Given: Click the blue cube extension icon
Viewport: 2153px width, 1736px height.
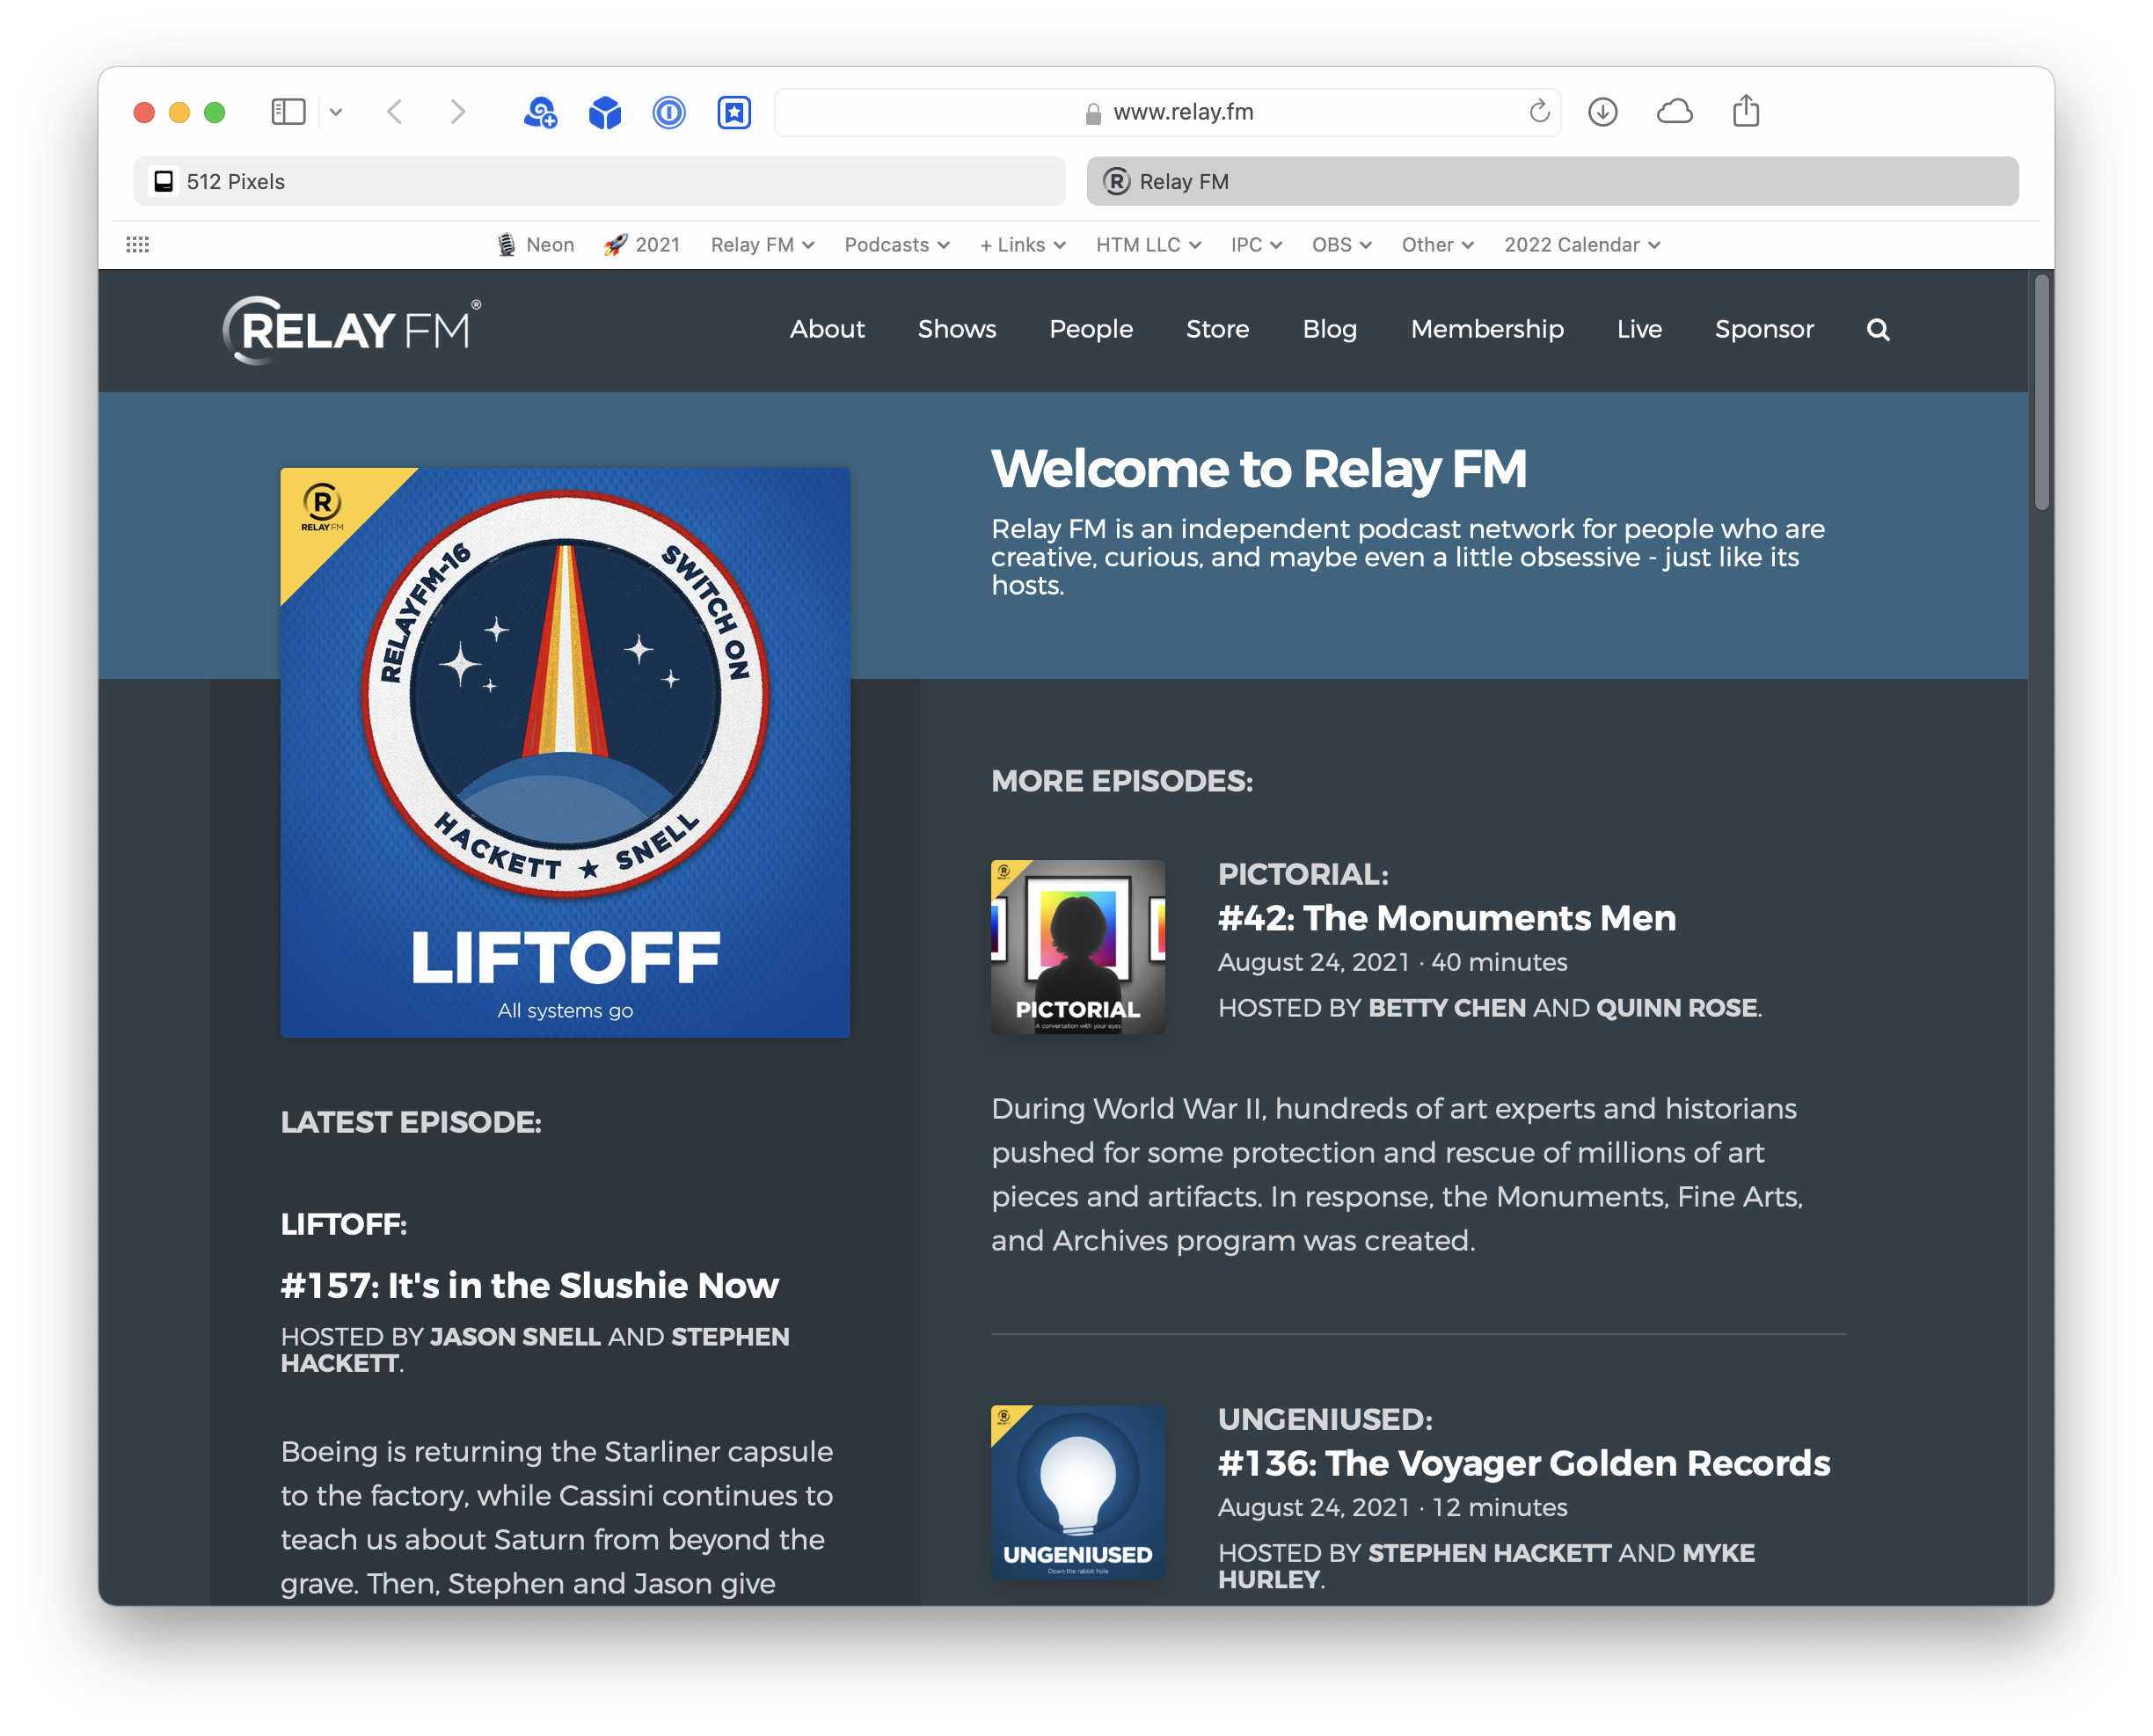Looking at the screenshot, I should [604, 112].
